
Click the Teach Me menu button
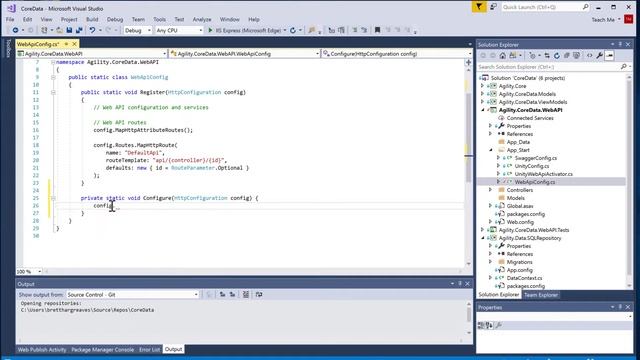(606, 19)
